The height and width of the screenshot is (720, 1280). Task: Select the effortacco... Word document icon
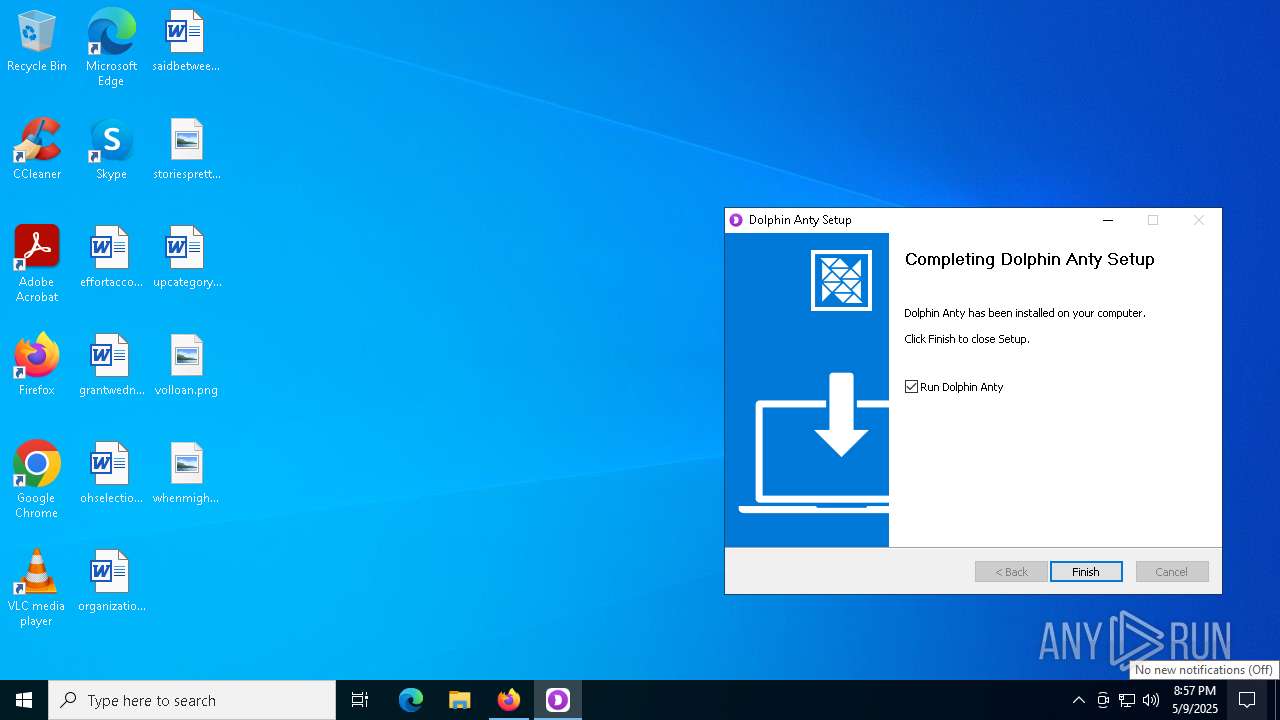[x=111, y=258]
